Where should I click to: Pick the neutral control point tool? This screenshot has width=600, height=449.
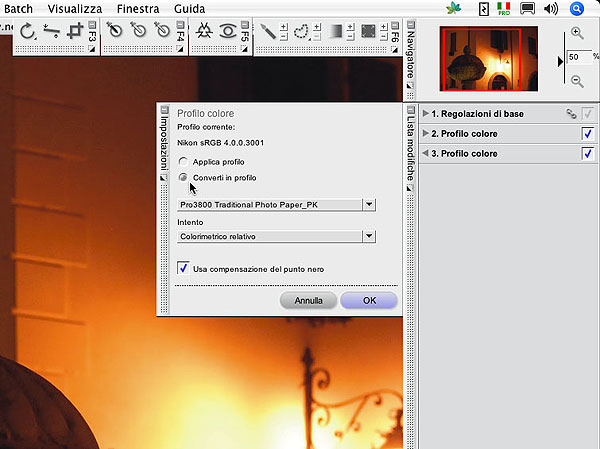[x=138, y=31]
